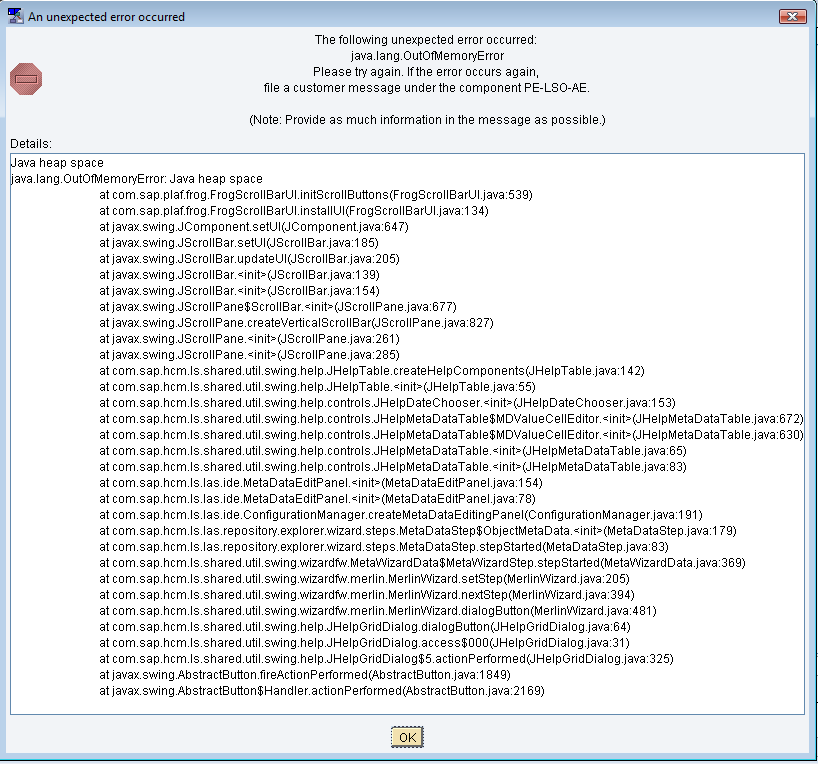Click the MetaDataStep.stepStarted stack line

pos(384,547)
